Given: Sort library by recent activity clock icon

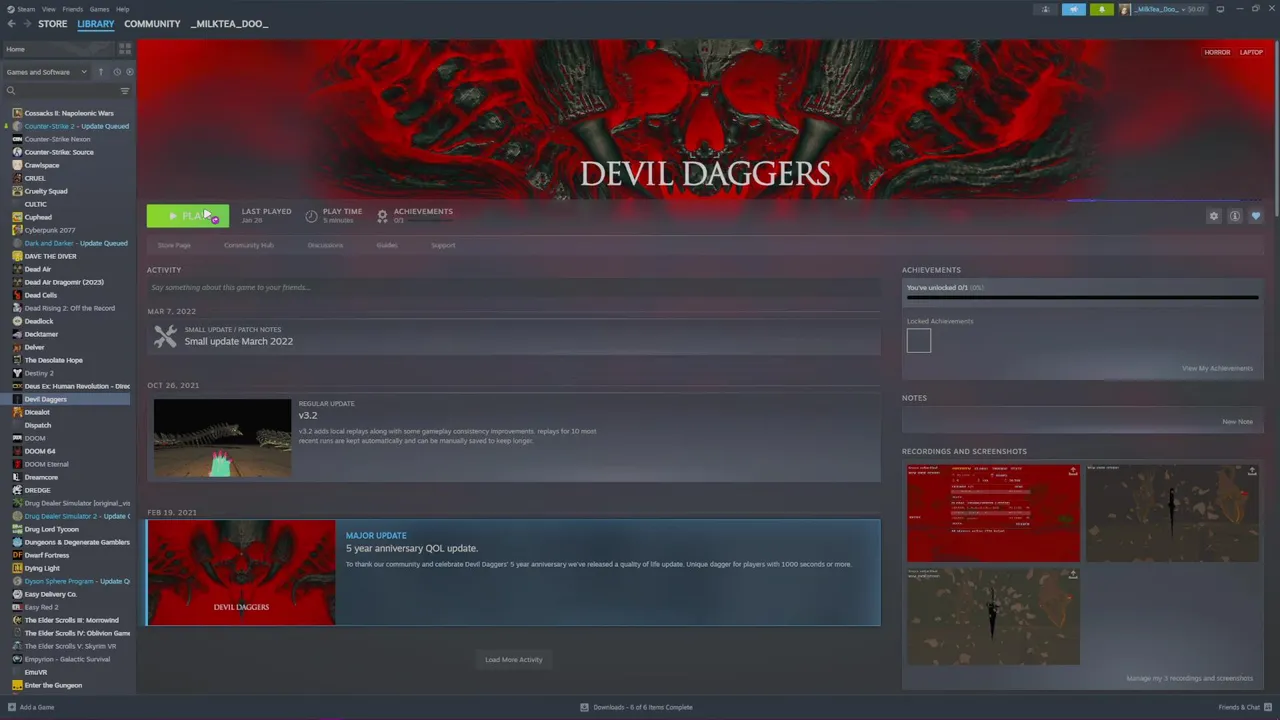Looking at the screenshot, I should (x=117, y=72).
